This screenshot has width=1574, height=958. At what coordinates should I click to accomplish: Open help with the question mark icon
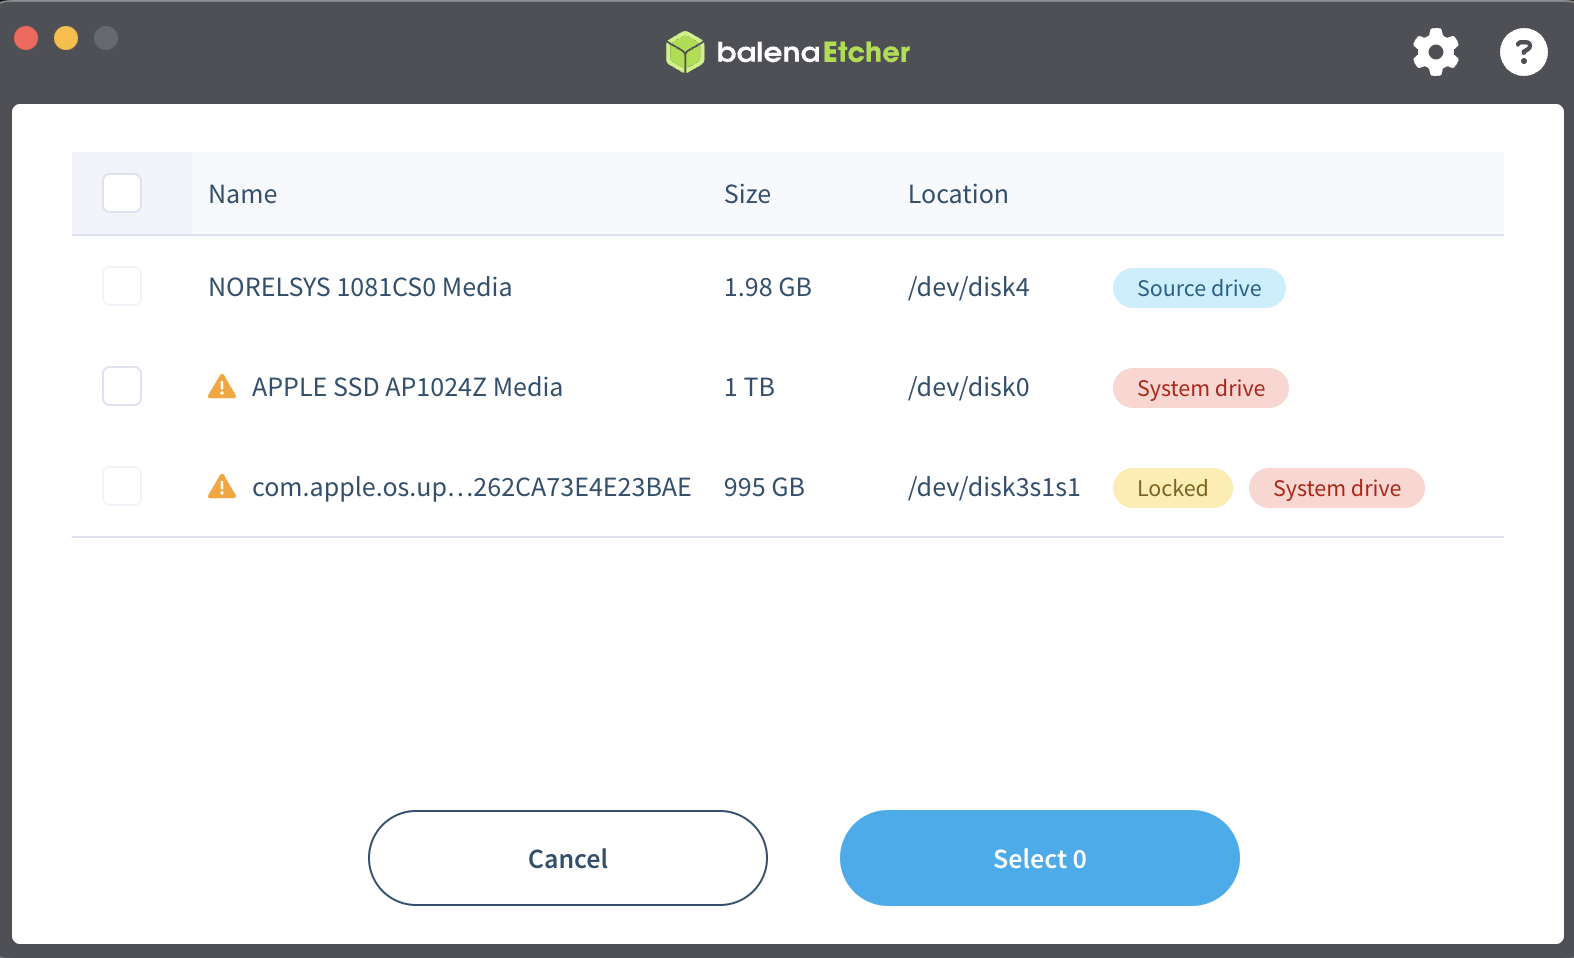click(1524, 52)
